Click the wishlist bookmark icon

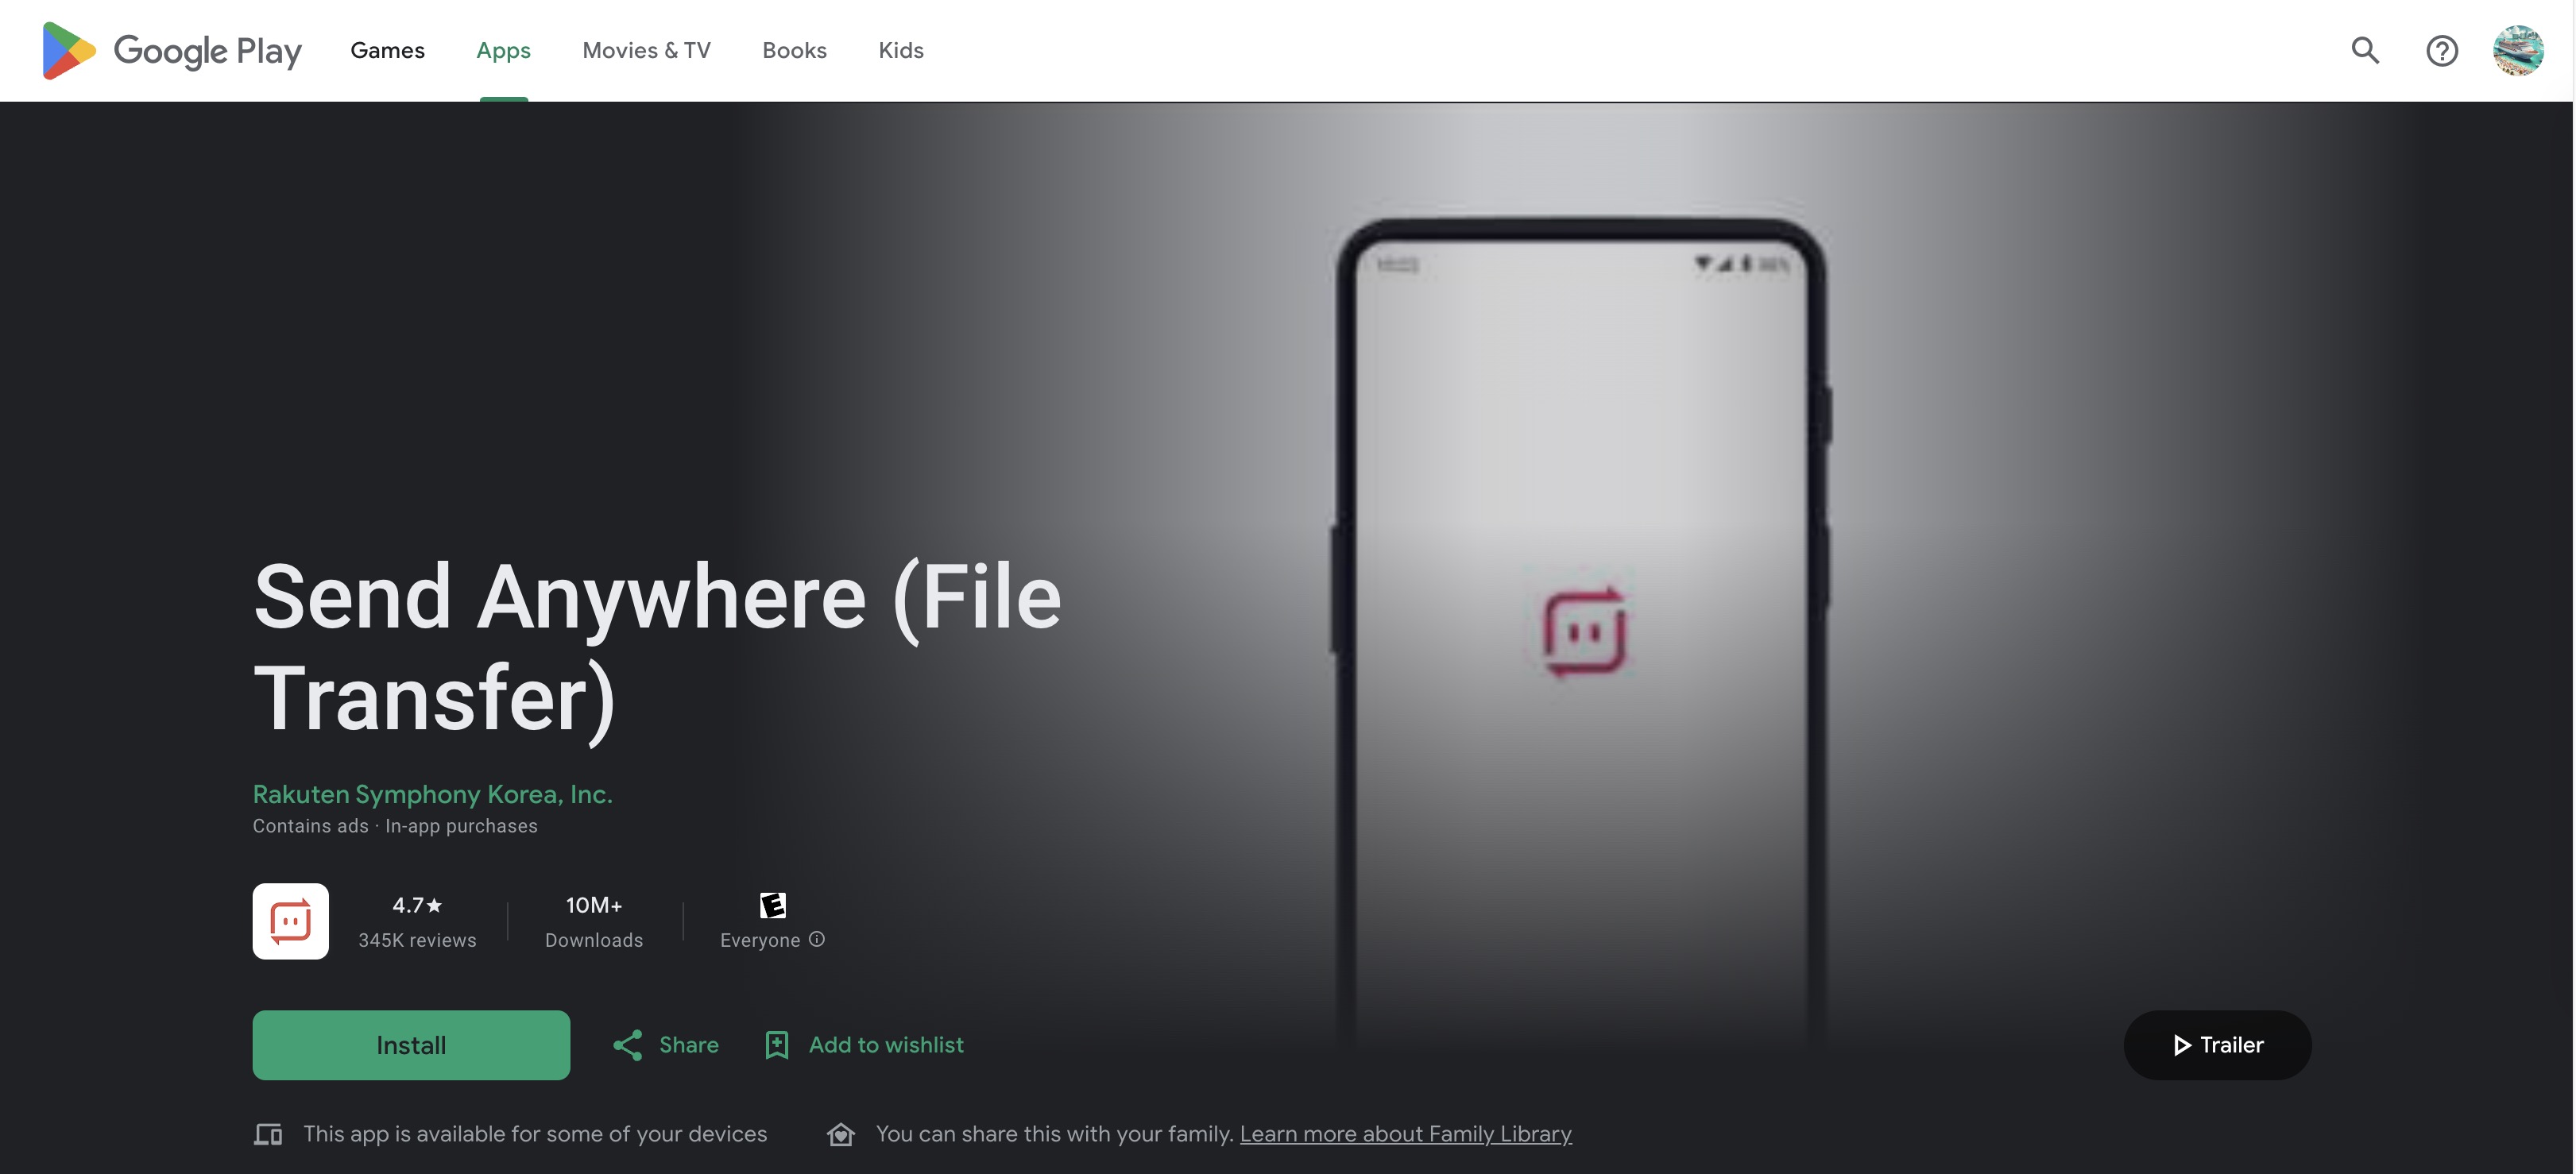(777, 1045)
